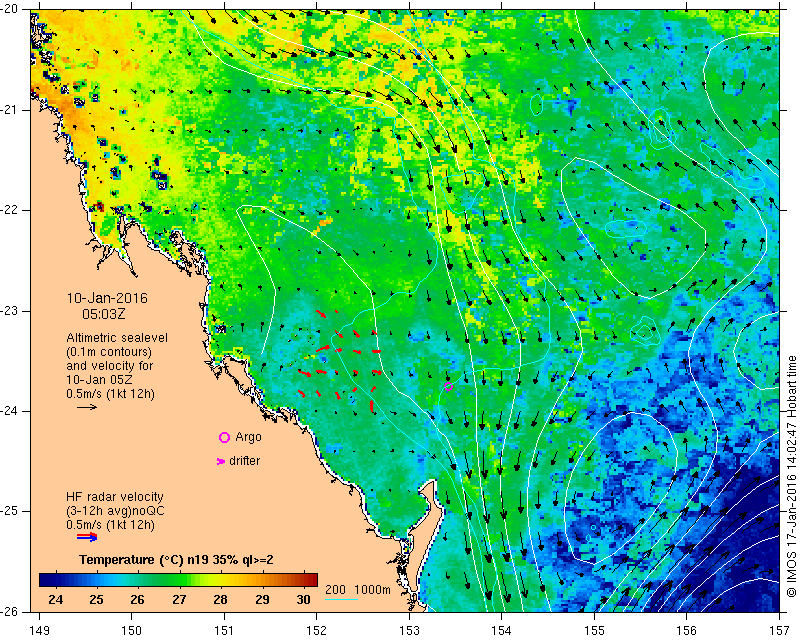800x640 pixels.
Task: Click the magenta Argo circle legend symbol
Action: tap(224, 437)
